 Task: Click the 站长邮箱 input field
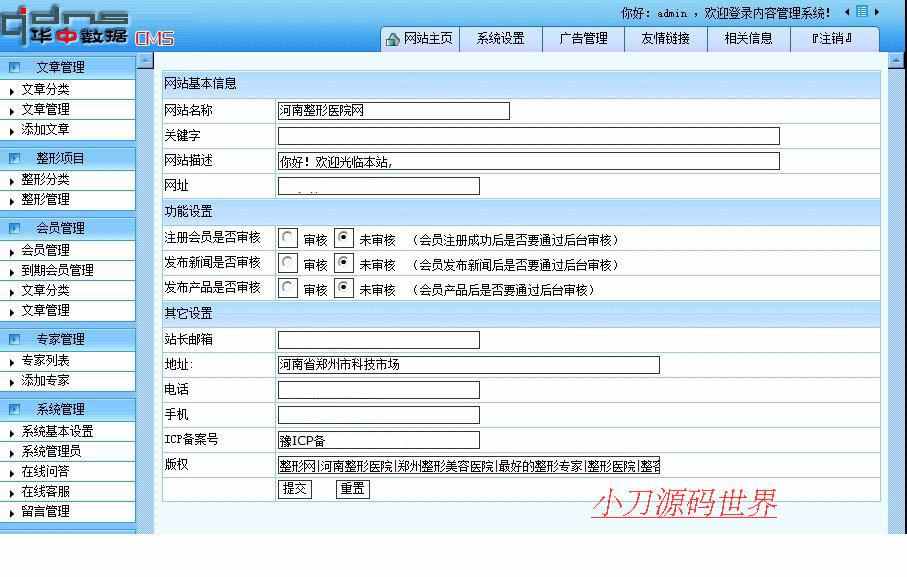pos(379,340)
